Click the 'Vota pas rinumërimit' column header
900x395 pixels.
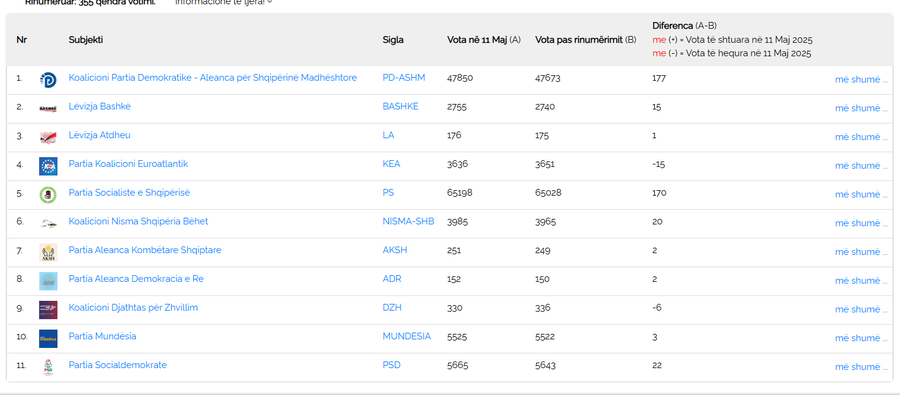[x=585, y=40]
